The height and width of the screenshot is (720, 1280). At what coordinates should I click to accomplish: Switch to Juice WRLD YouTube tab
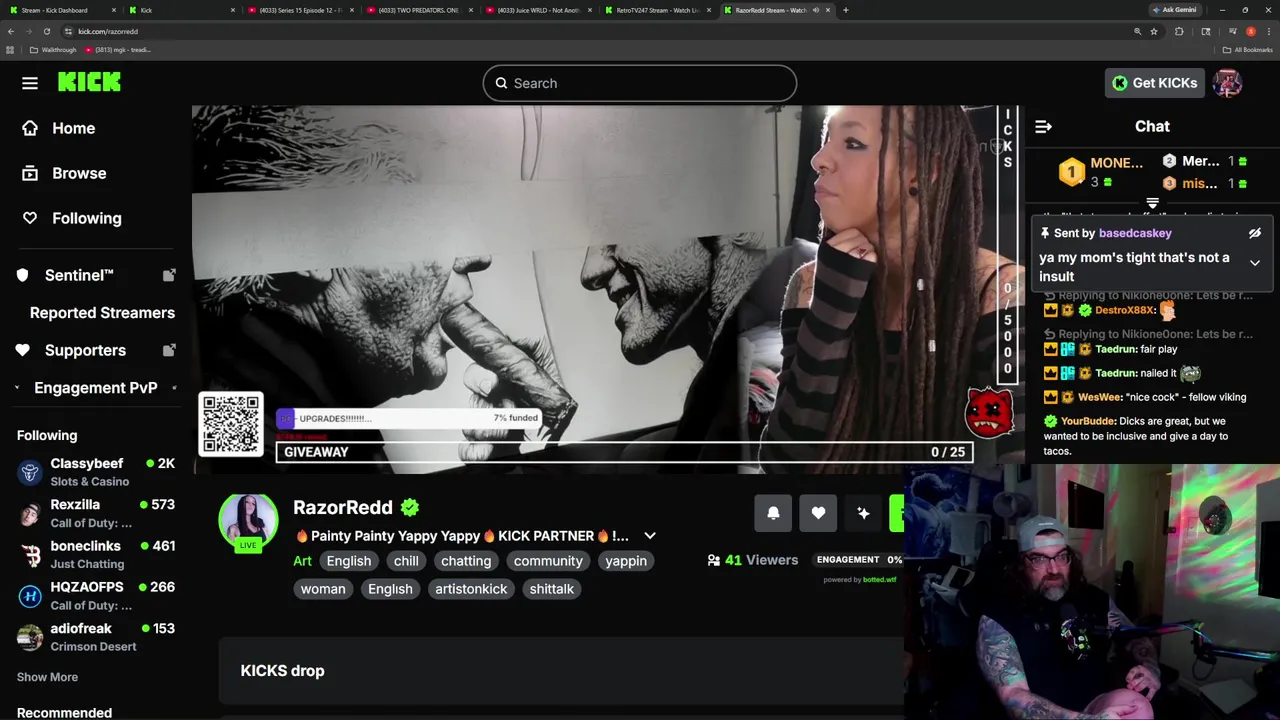tap(538, 10)
